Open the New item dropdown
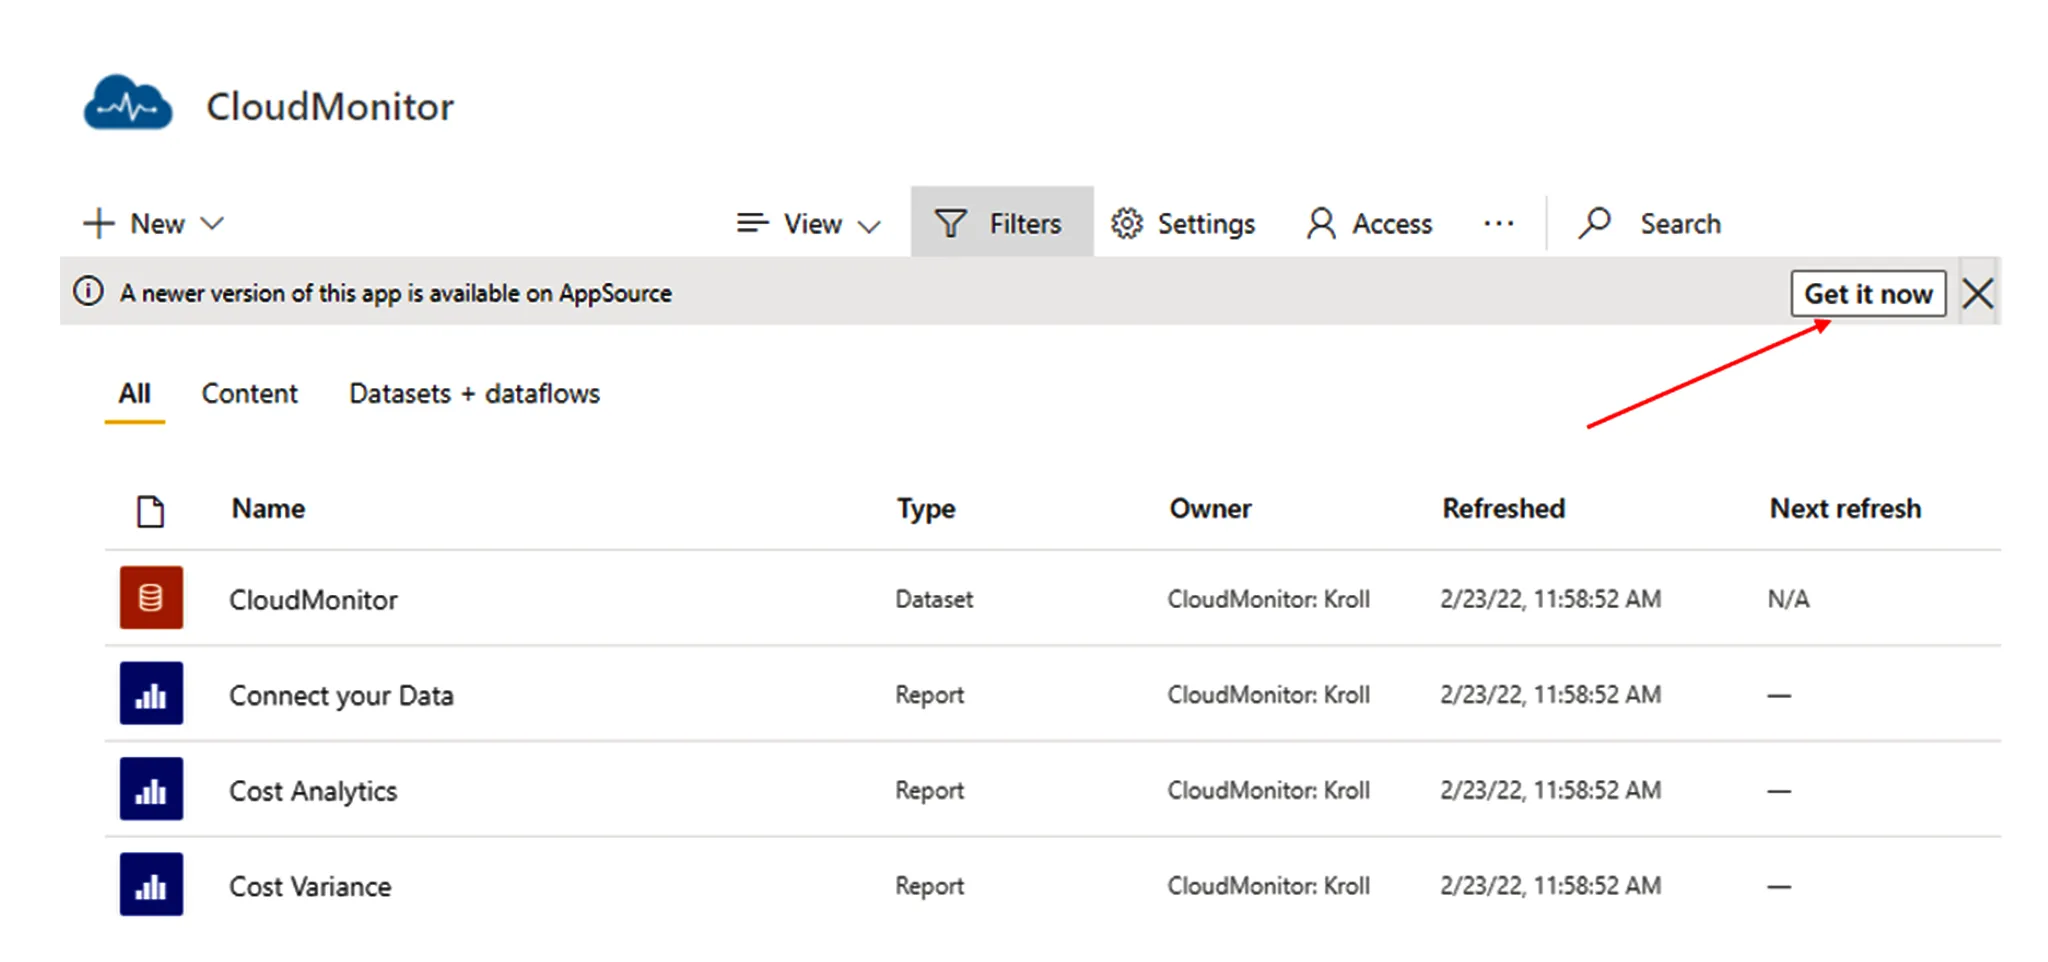This screenshot has width=2048, height=962. click(153, 223)
